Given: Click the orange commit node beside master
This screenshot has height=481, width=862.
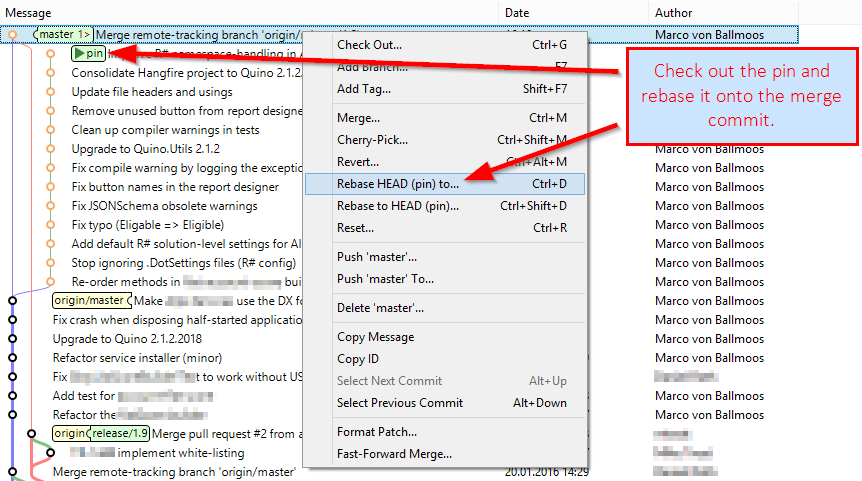Looking at the screenshot, I should click(x=12, y=35).
